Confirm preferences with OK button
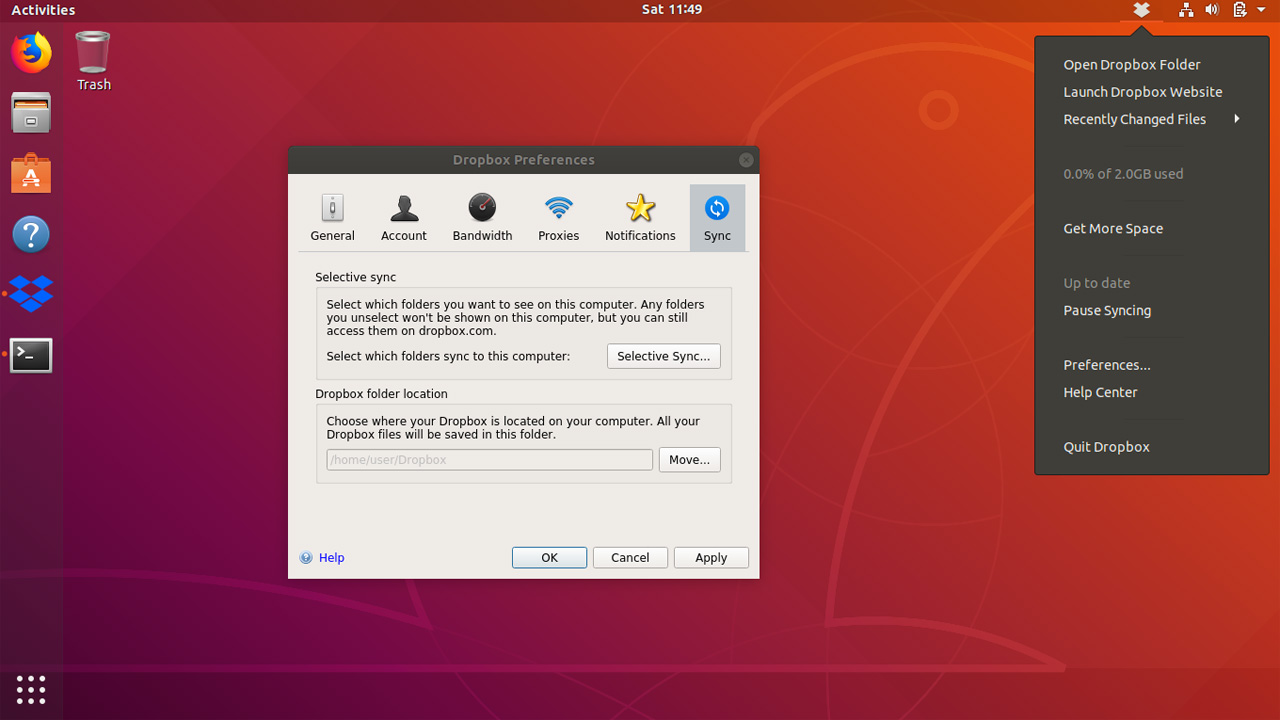 point(549,558)
